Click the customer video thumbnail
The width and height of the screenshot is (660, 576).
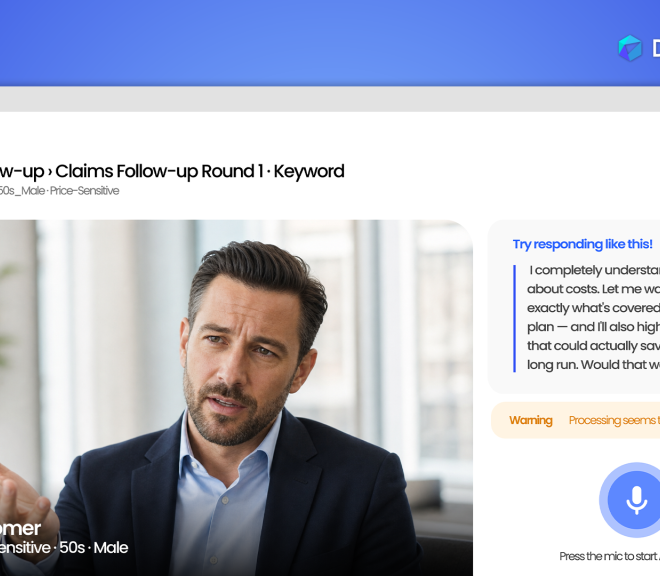click(x=236, y=398)
